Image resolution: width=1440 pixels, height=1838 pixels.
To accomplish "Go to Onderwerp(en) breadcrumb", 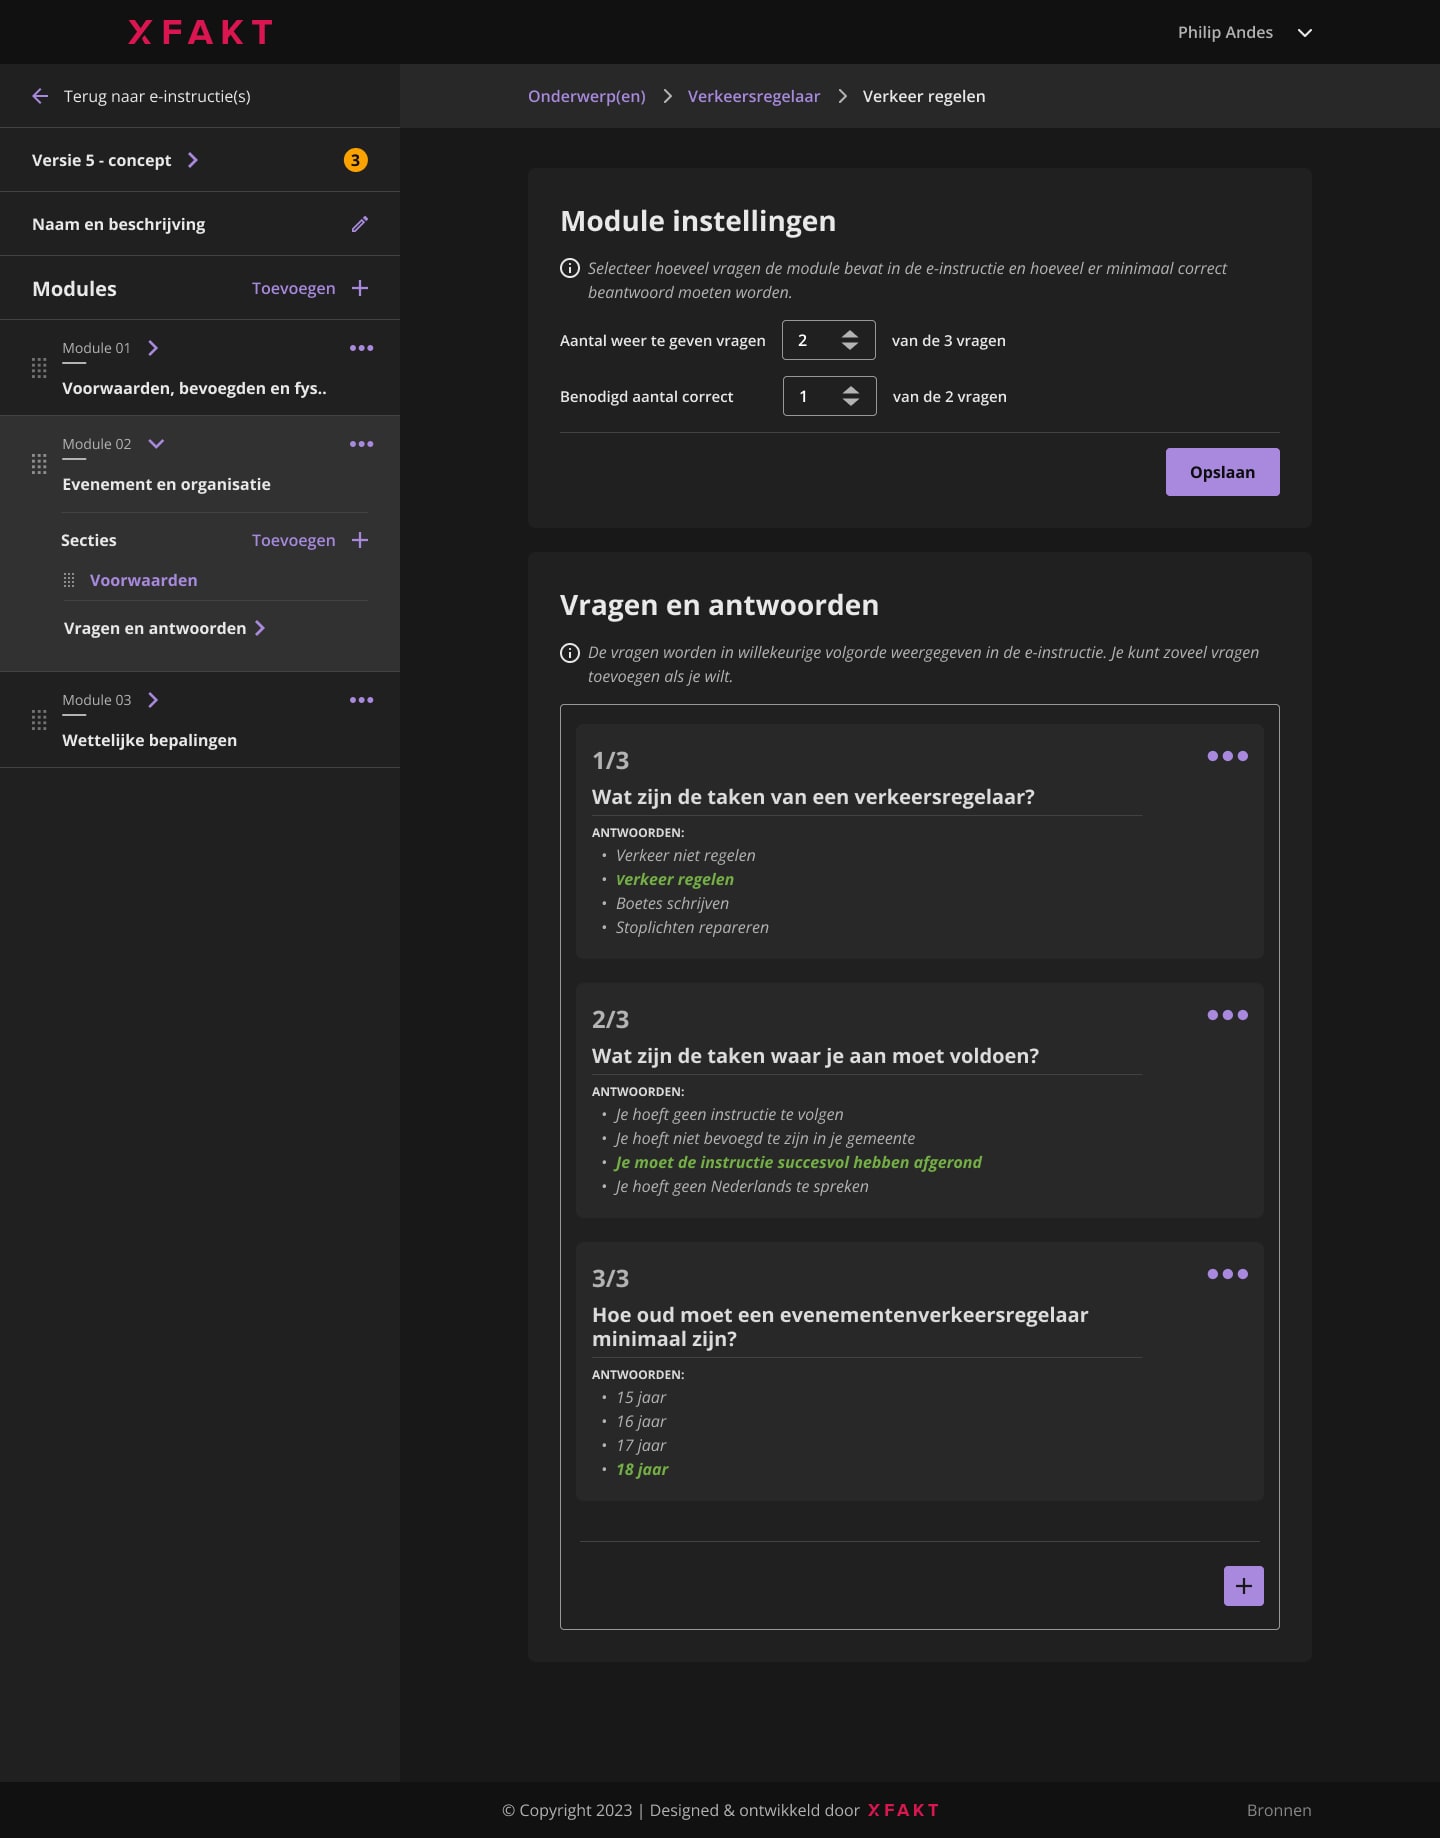I will 587,96.
